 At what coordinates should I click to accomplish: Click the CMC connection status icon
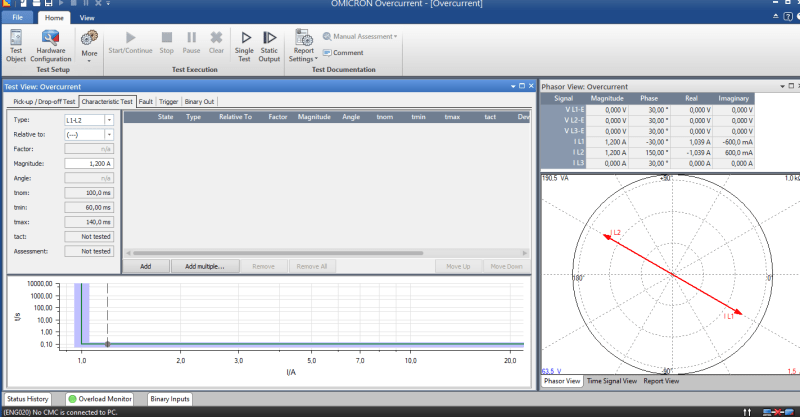pos(778,412)
